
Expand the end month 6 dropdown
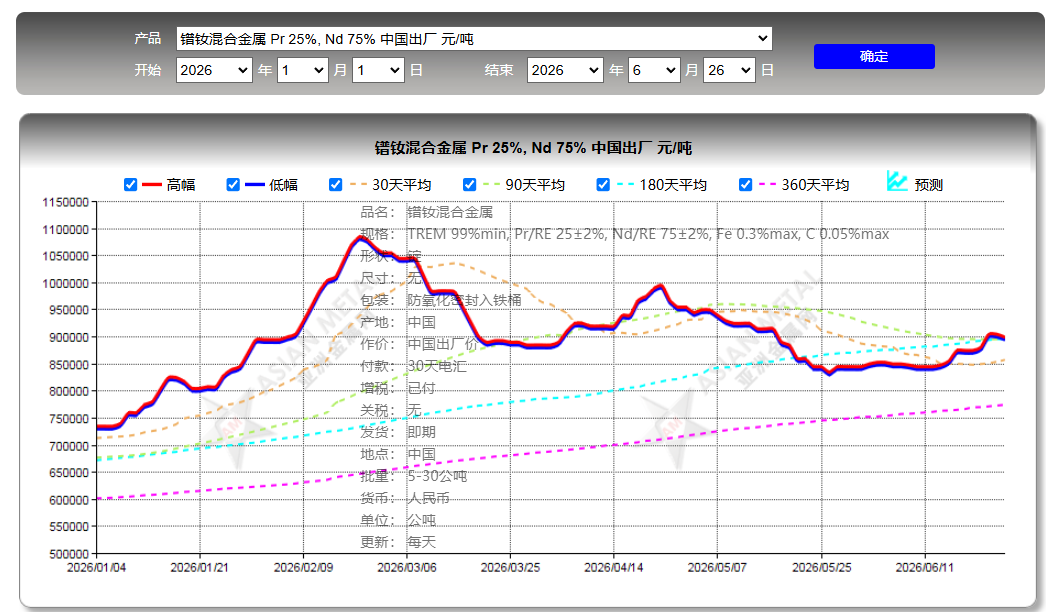click(x=654, y=70)
